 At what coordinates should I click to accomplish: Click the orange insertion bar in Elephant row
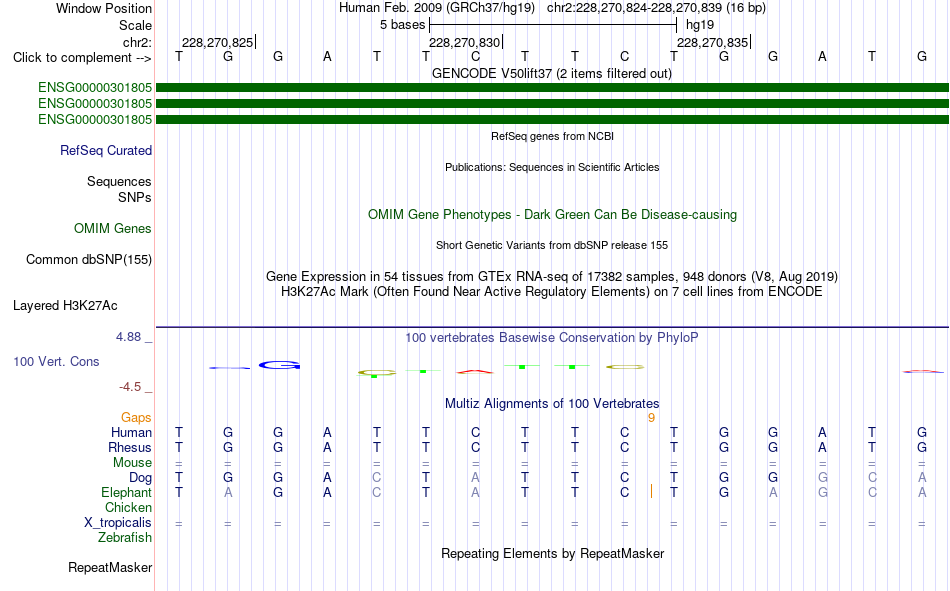[651, 491]
